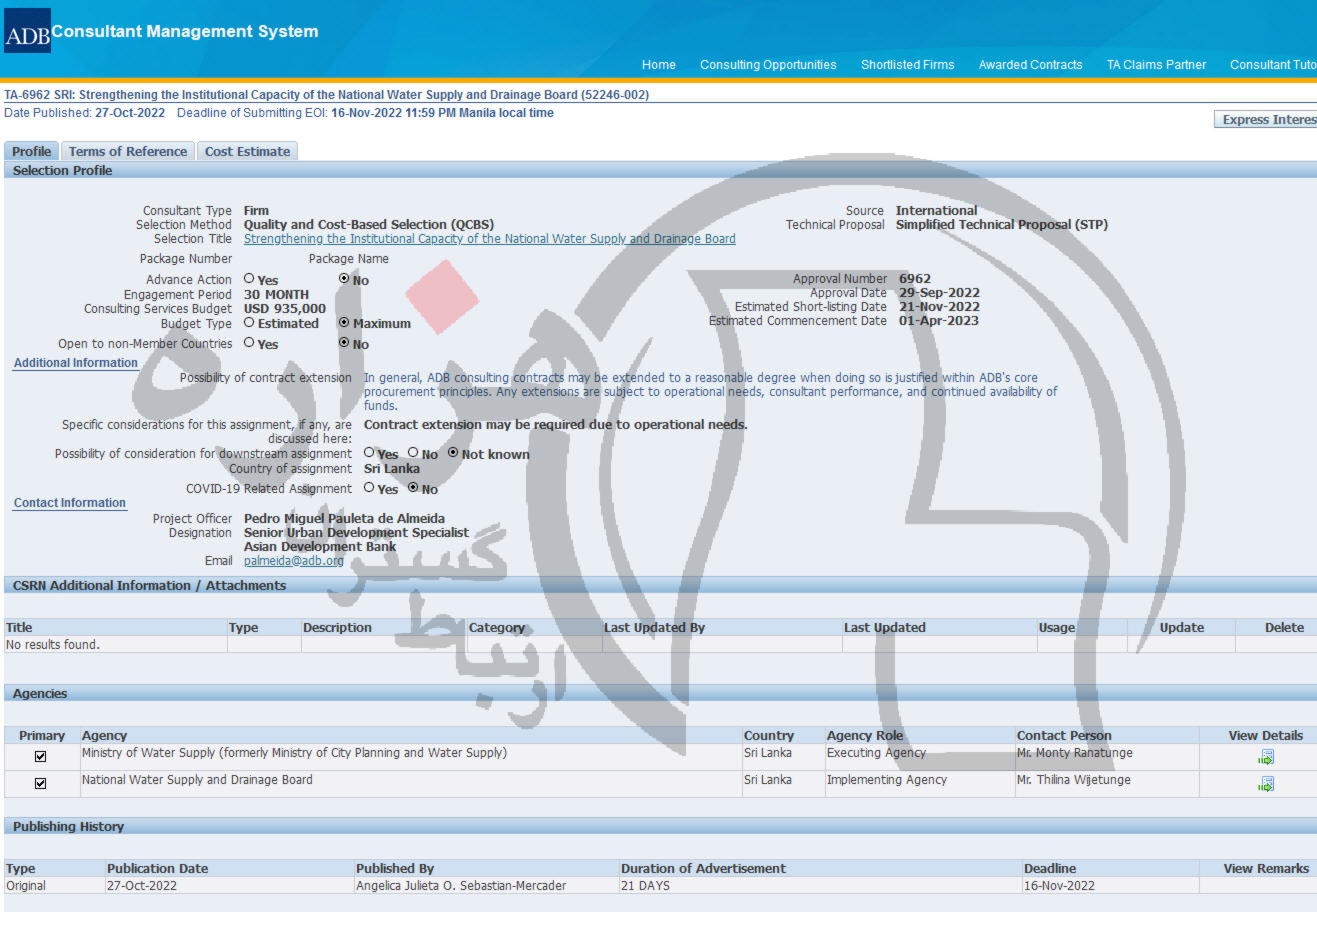The image size is (1317, 925).
Task: Open View Details icon for Ministry of Water Supply
Action: [1266, 758]
